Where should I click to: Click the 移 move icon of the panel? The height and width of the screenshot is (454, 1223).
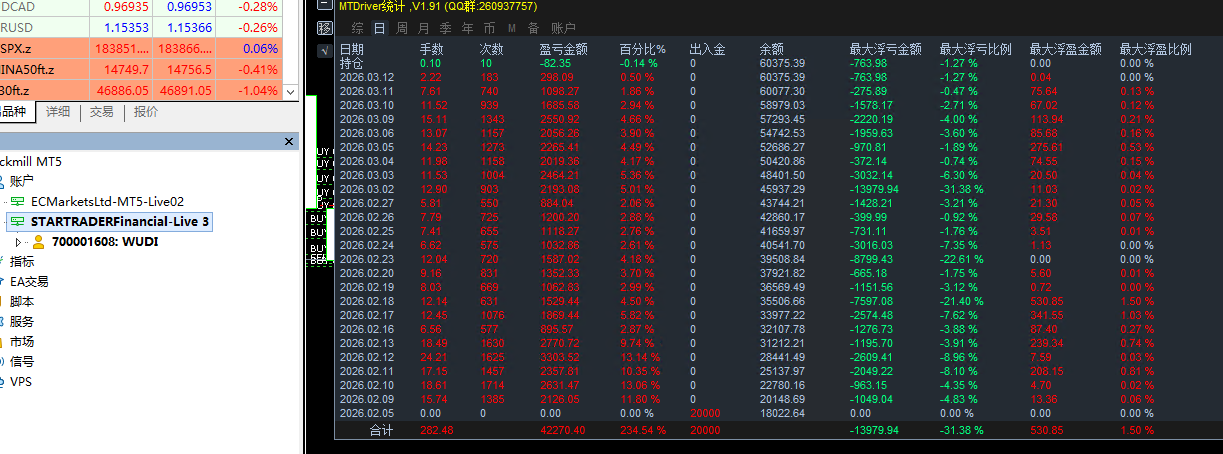coord(324,28)
